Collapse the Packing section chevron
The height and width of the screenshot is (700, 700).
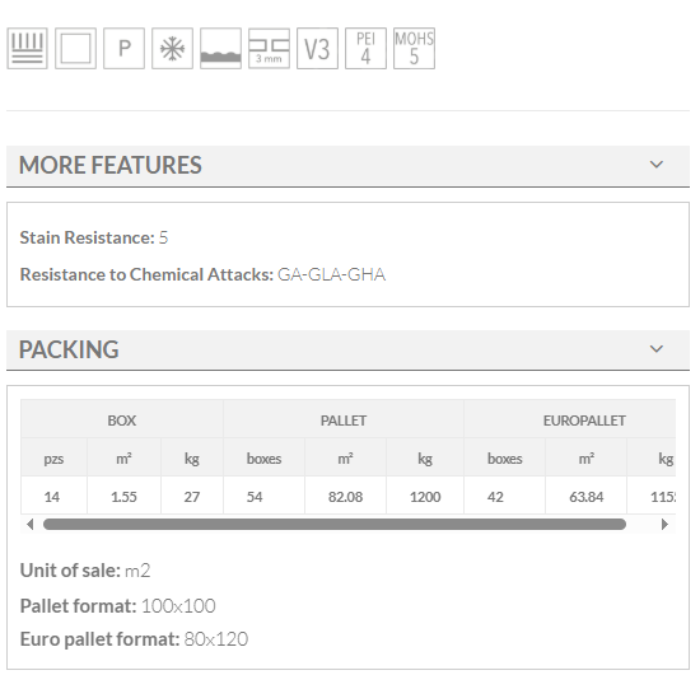[x=656, y=349]
